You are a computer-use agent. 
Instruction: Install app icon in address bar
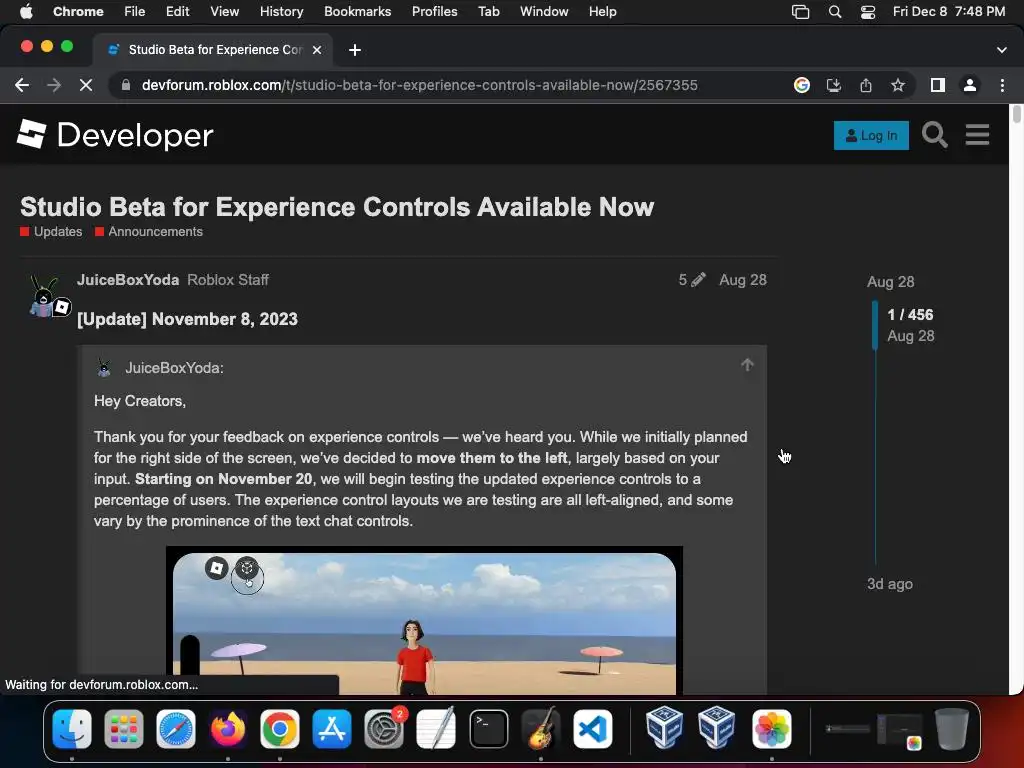coord(834,85)
